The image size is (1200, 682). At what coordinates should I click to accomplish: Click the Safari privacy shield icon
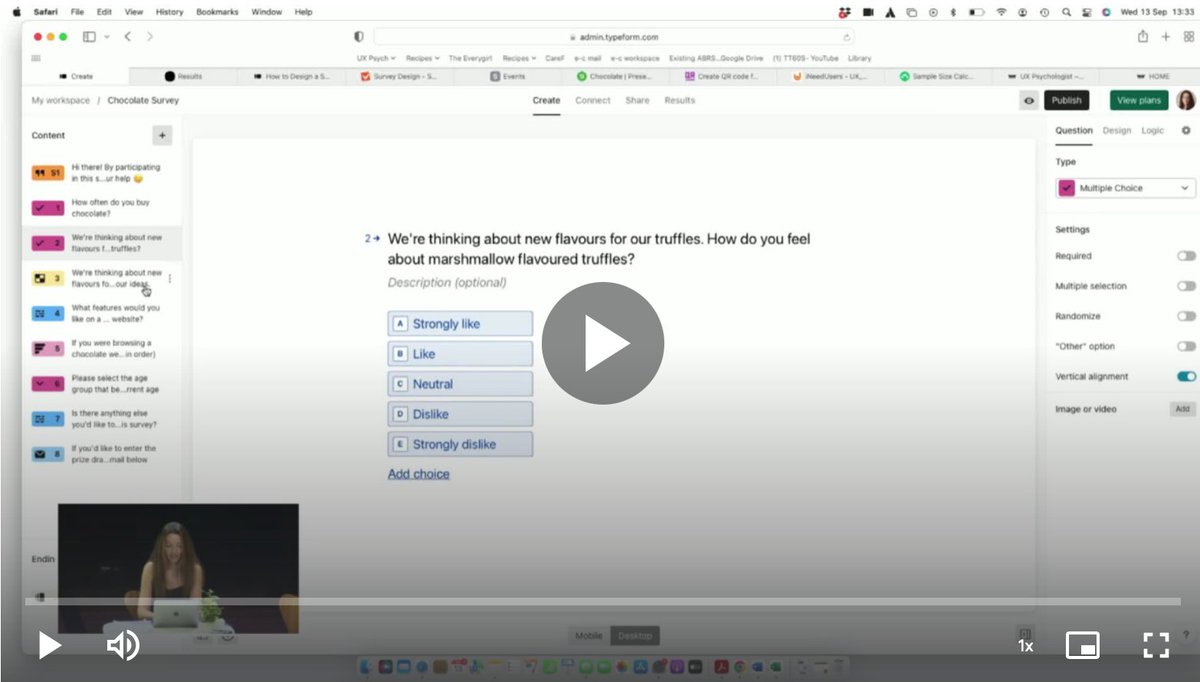pos(359,36)
